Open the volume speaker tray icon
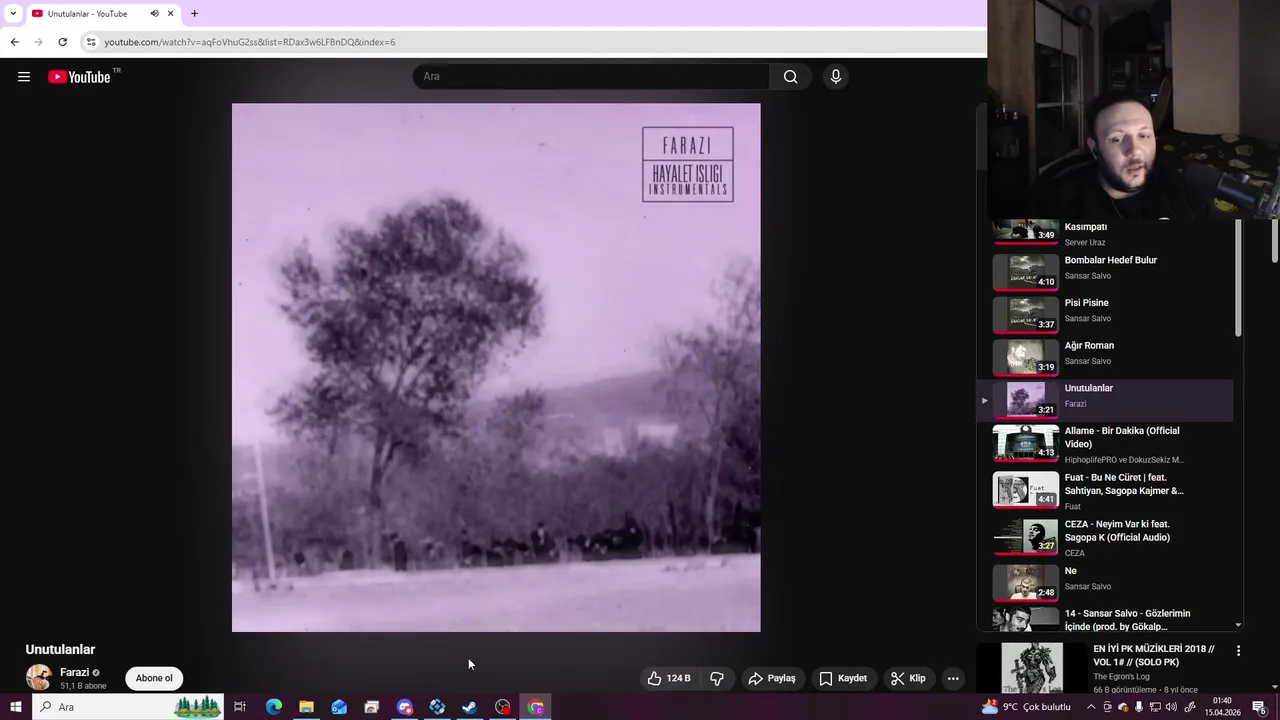This screenshot has height=720, width=1280. (1172, 707)
